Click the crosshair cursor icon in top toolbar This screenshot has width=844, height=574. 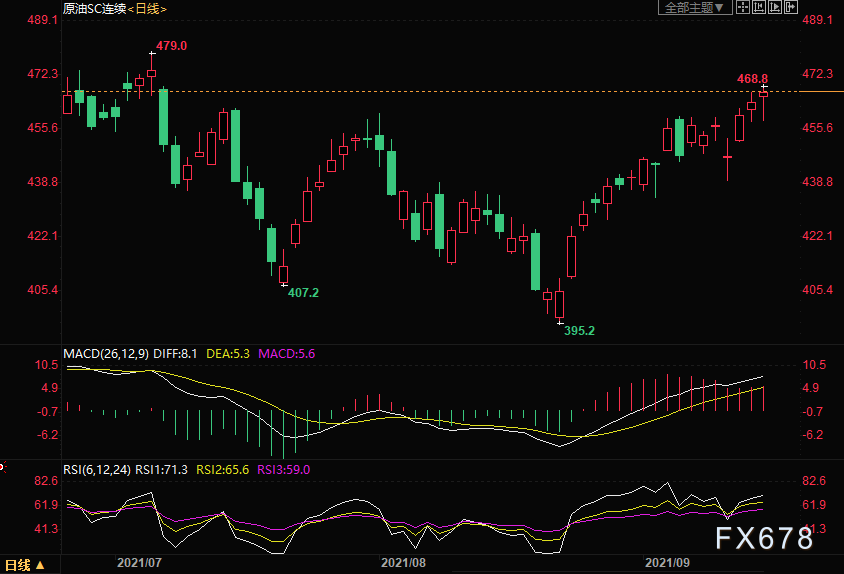tap(743, 8)
